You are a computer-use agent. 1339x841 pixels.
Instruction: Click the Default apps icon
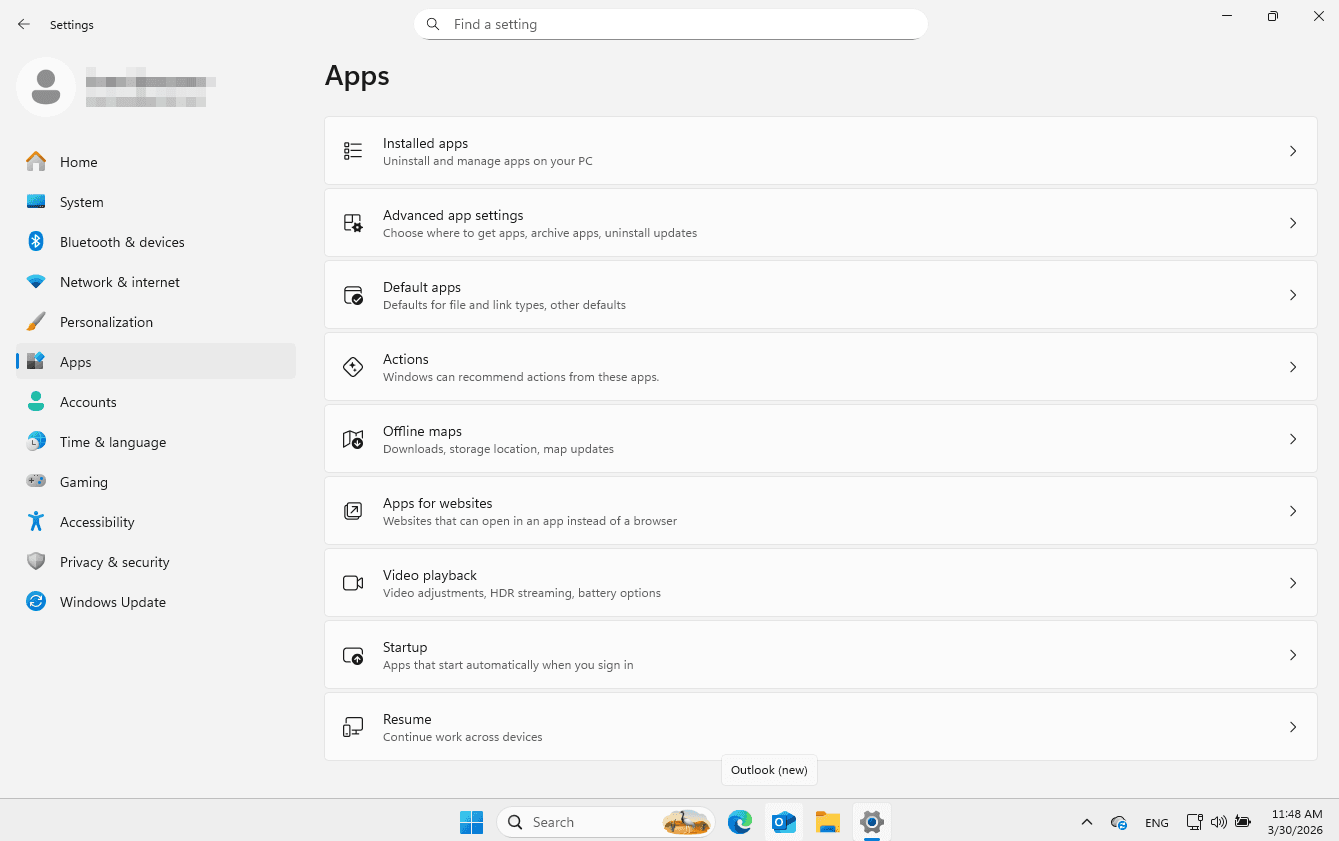[353, 295]
